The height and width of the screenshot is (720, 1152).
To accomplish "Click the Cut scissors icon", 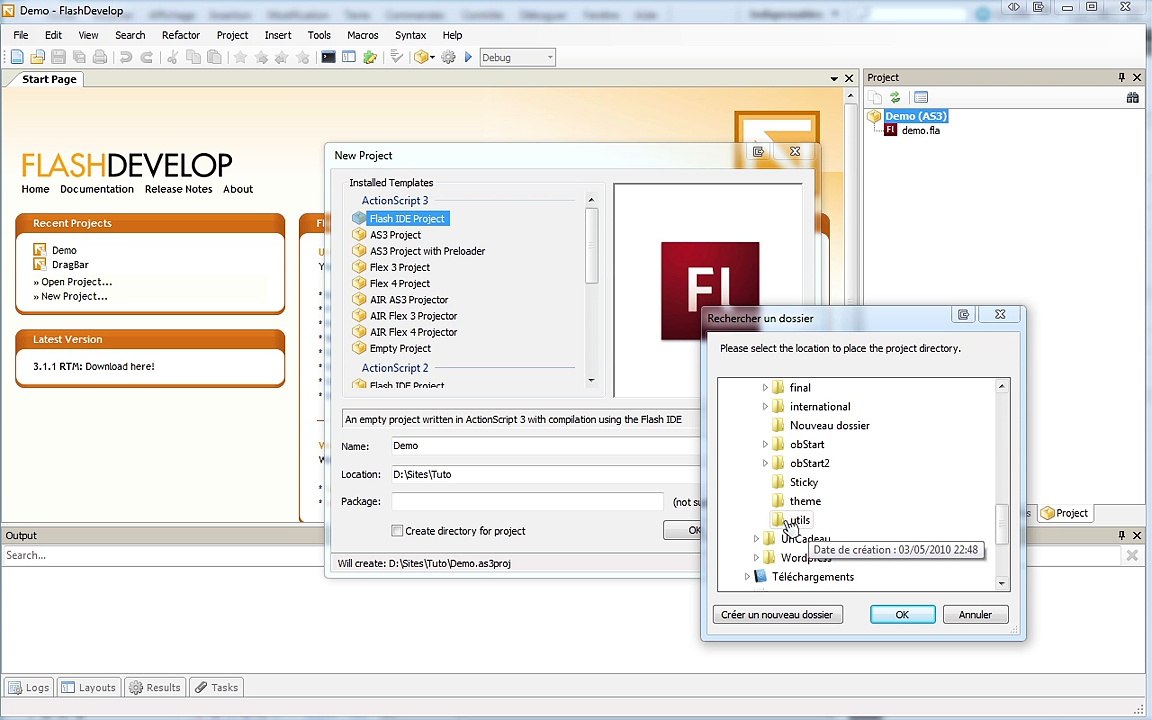I will [173, 57].
